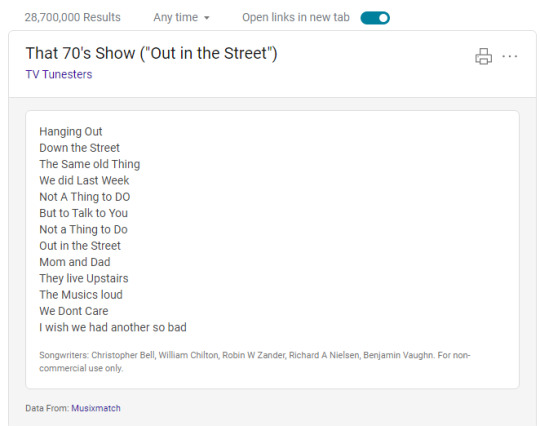Click the Songwriters credits text
This screenshot has height=426, width=540.
pos(255,362)
